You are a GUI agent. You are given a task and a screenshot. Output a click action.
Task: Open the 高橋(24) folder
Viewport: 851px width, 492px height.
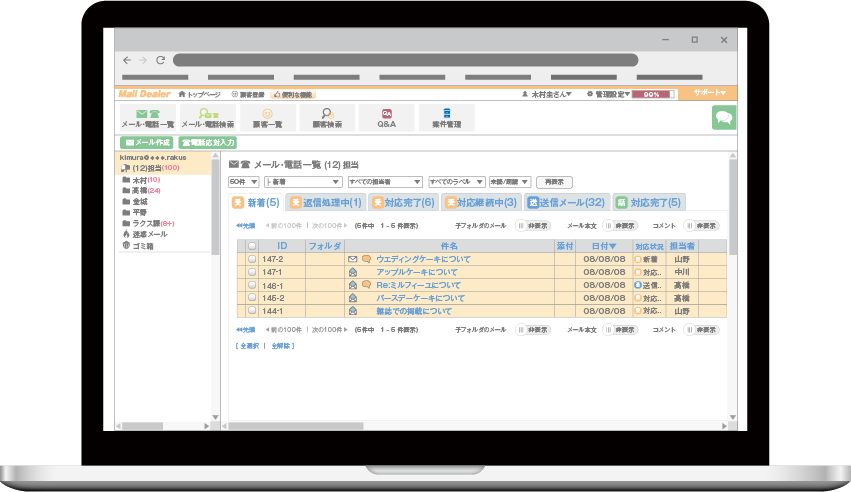pyautogui.click(x=141, y=191)
